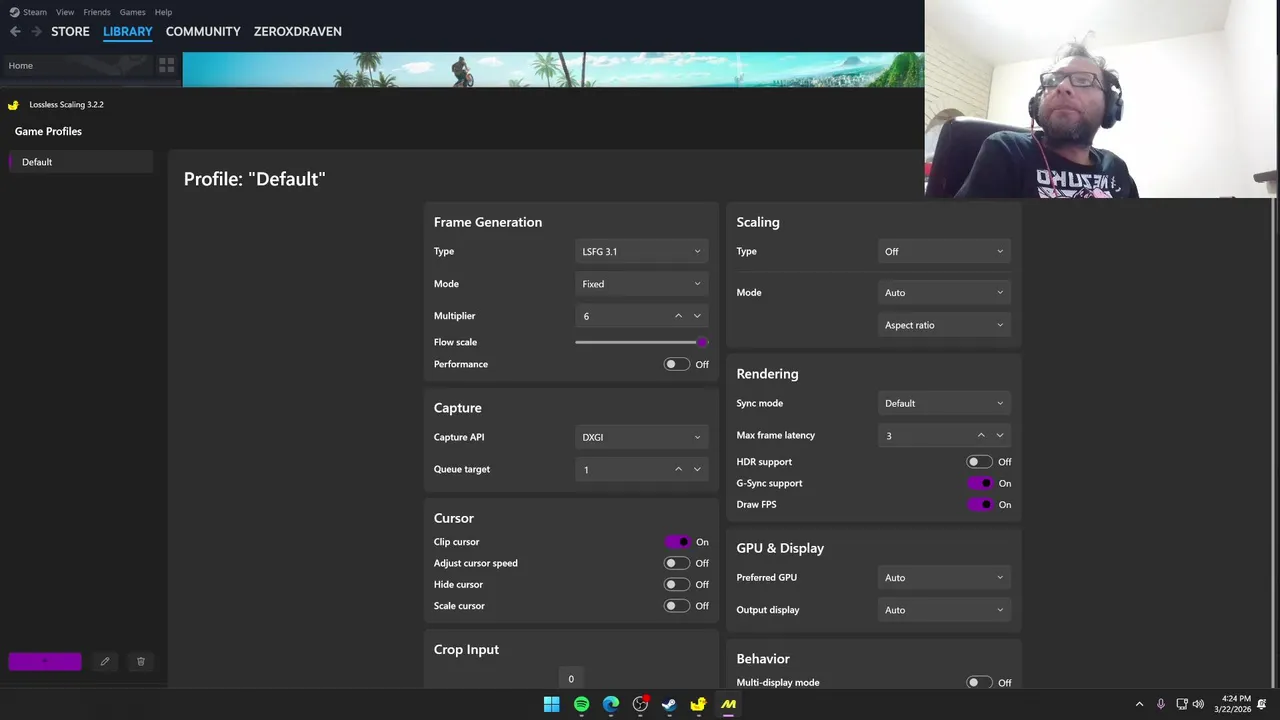This screenshot has width=1280, height=720.
Task: Open Microsoft Edge from the taskbar
Action: point(611,704)
